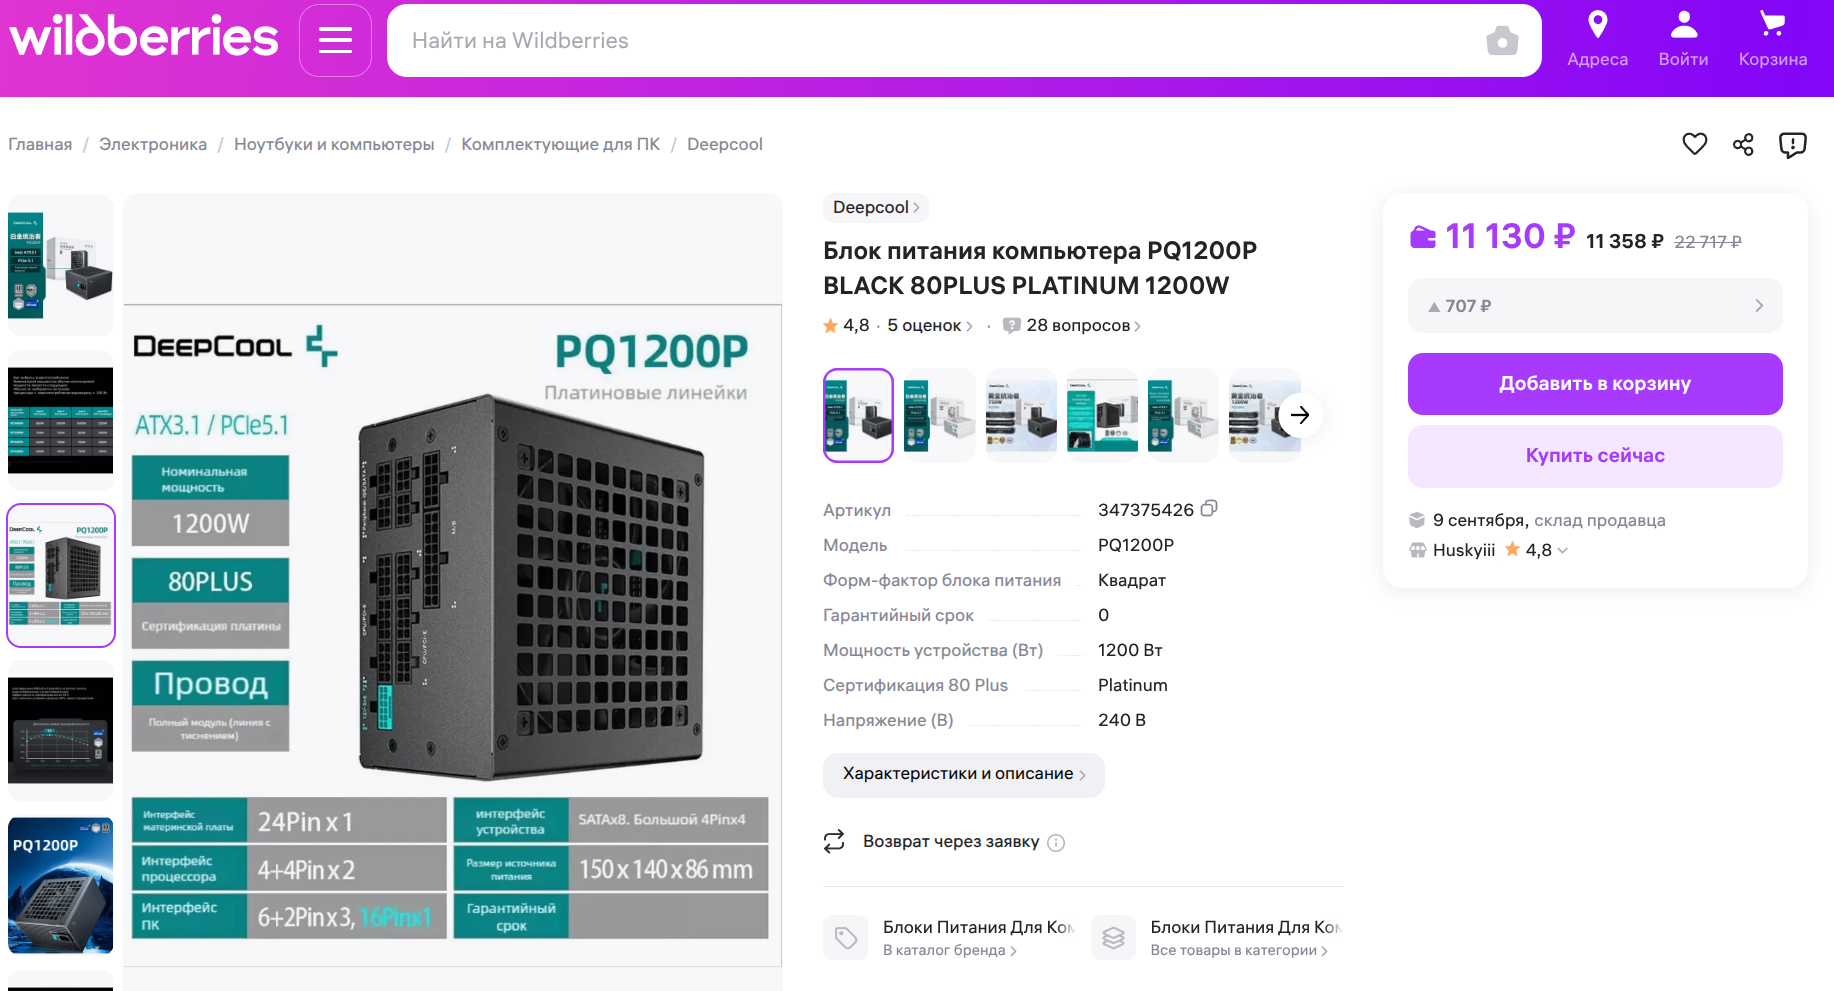Screen dimensions: 1834x991
Task: Open the Корзина cart
Action: point(1772,39)
